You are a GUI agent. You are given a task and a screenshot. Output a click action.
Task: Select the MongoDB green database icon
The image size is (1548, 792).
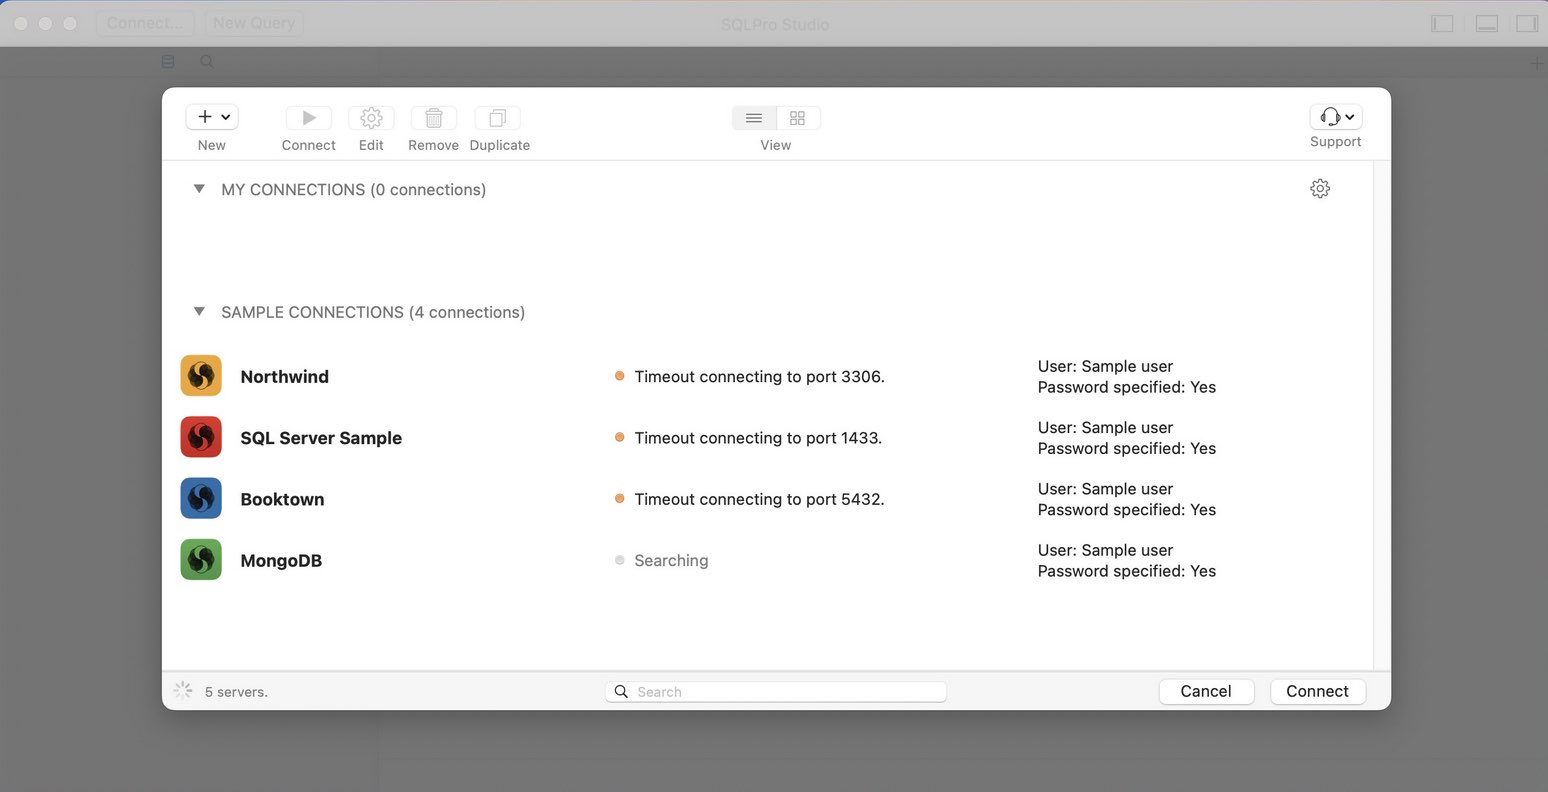click(x=201, y=560)
